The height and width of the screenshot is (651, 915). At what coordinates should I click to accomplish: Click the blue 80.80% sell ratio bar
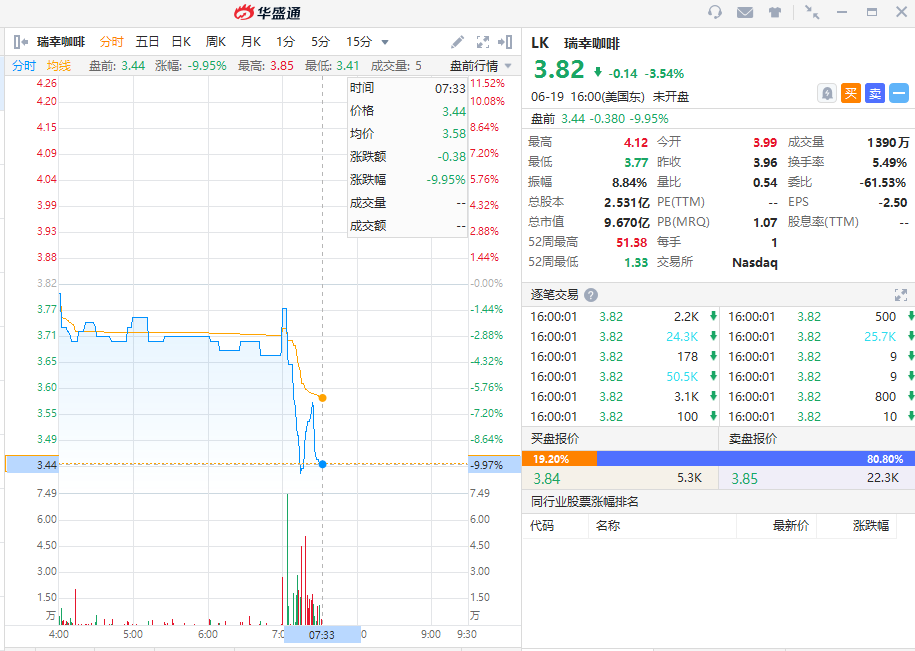pyautogui.click(x=756, y=459)
